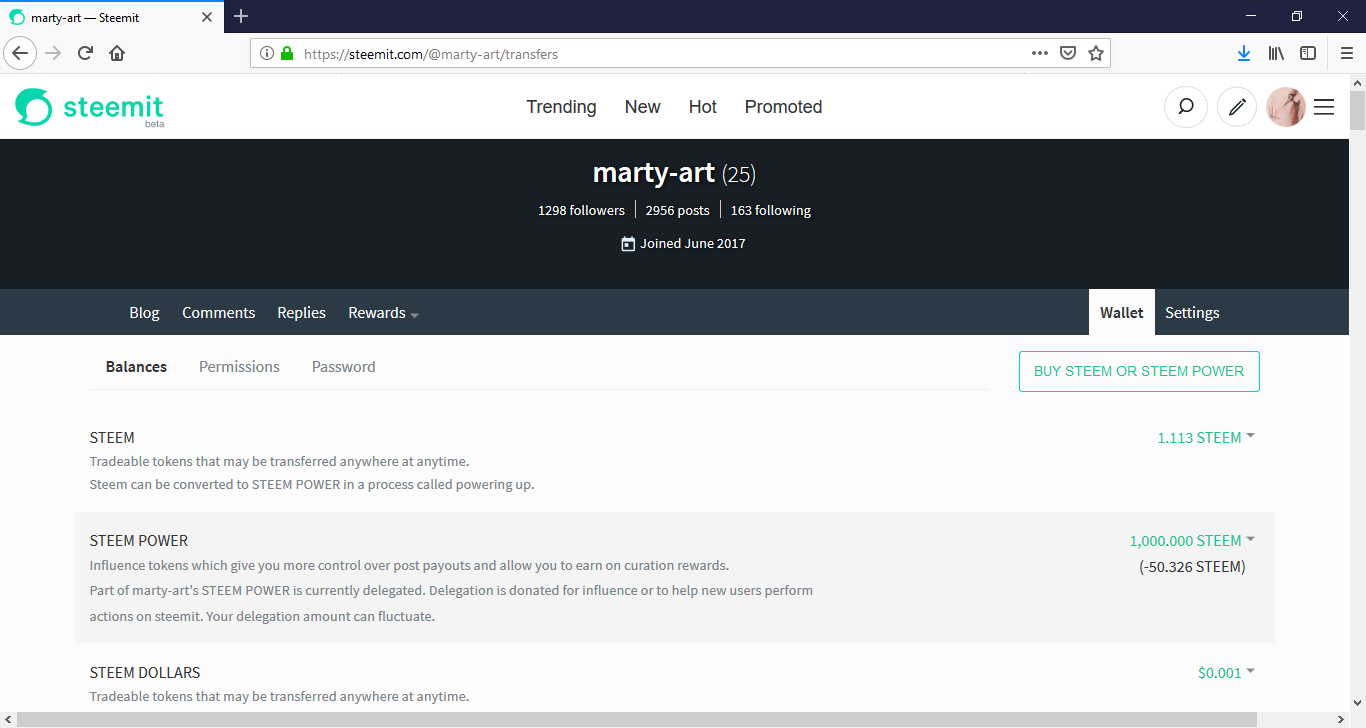This screenshot has width=1366, height=728.
Task: View the 2956 posts link
Action: [x=677, y=211]
